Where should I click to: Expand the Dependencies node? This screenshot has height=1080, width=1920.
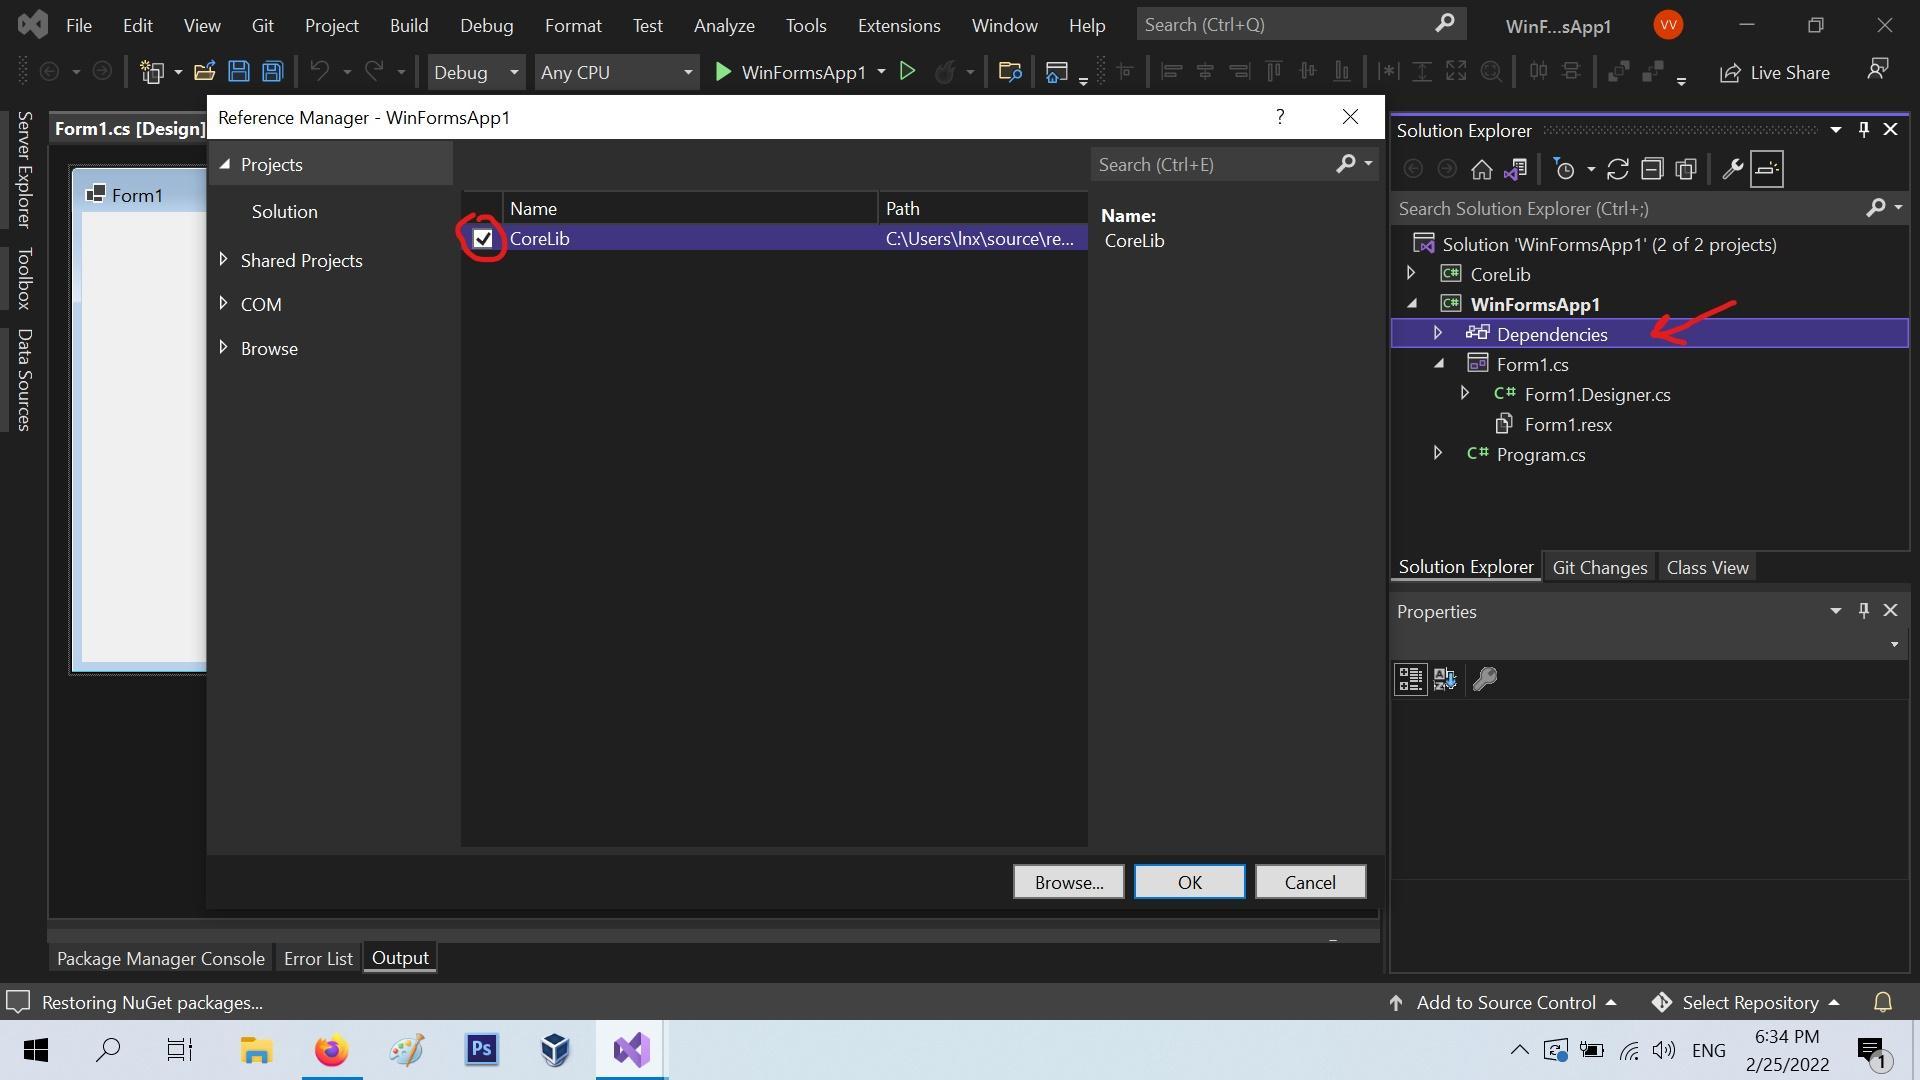pos(1438,333)
